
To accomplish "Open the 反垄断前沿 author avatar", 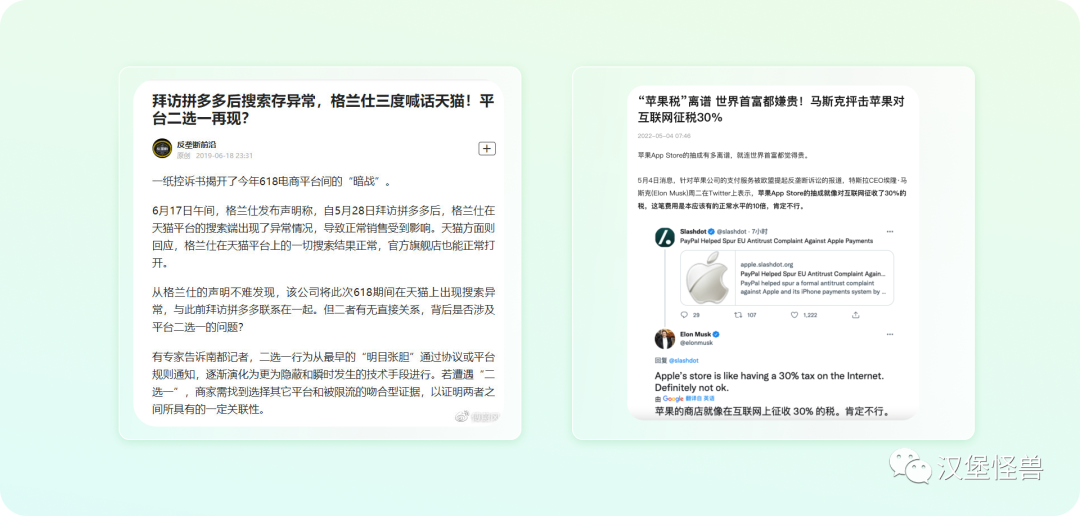I will click(x=162, y=148).
